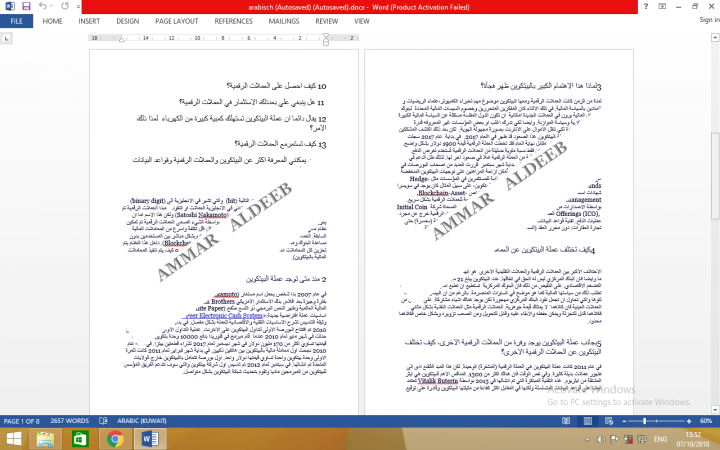The height and width of the screenshot is (450, 720).
Task: Select the REFERENCES ribbon tab
Action: coord(233,21)
